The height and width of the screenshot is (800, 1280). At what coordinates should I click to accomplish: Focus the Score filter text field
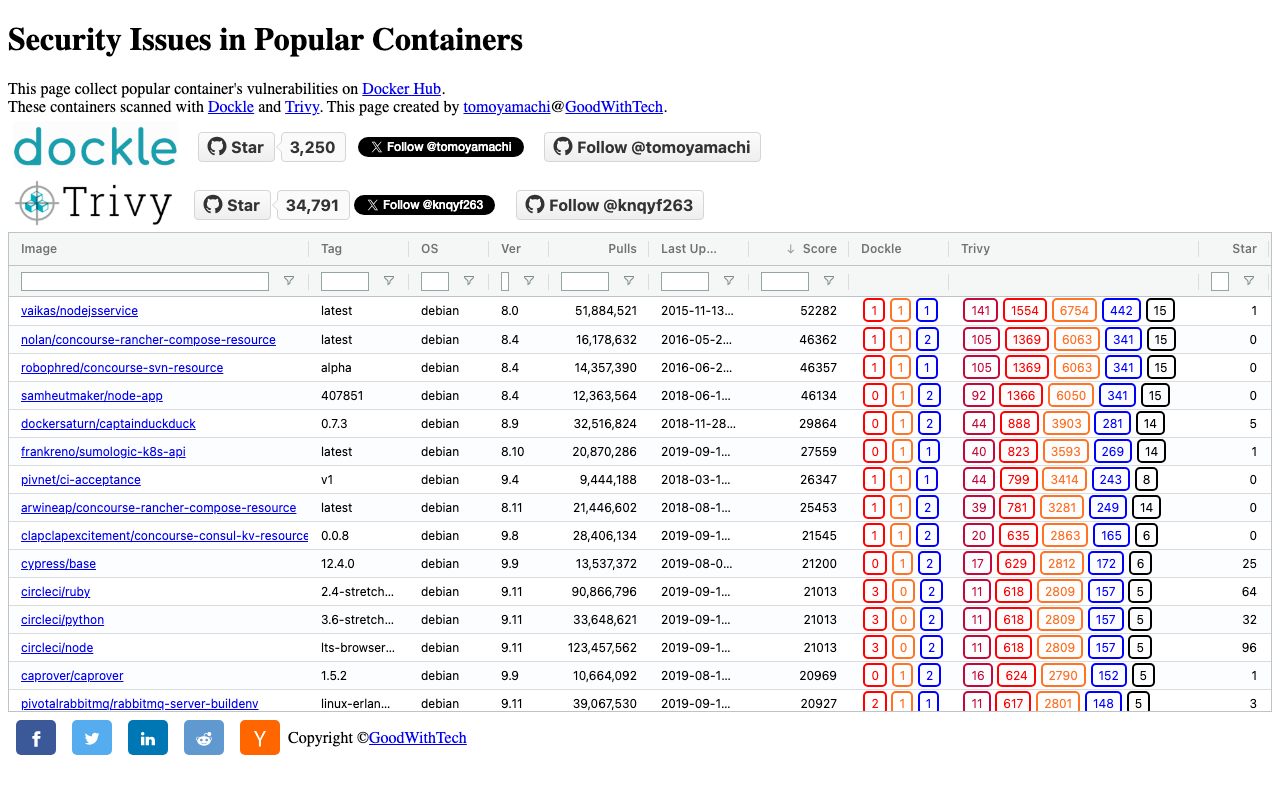click(x=785, y=281)
